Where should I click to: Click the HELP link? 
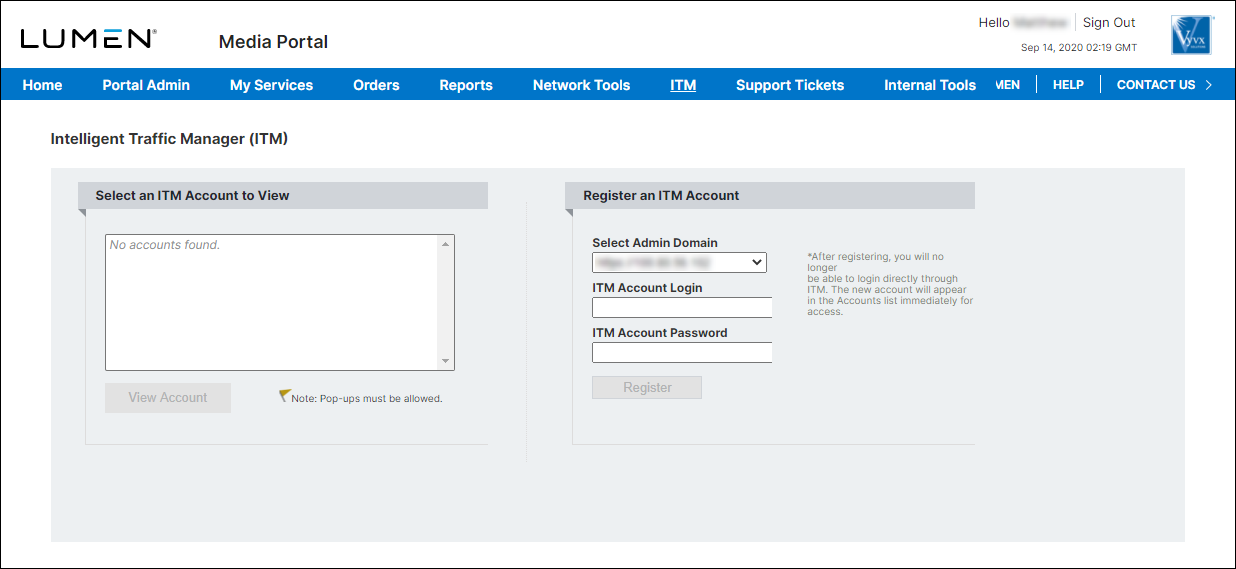click(1068, 85)
